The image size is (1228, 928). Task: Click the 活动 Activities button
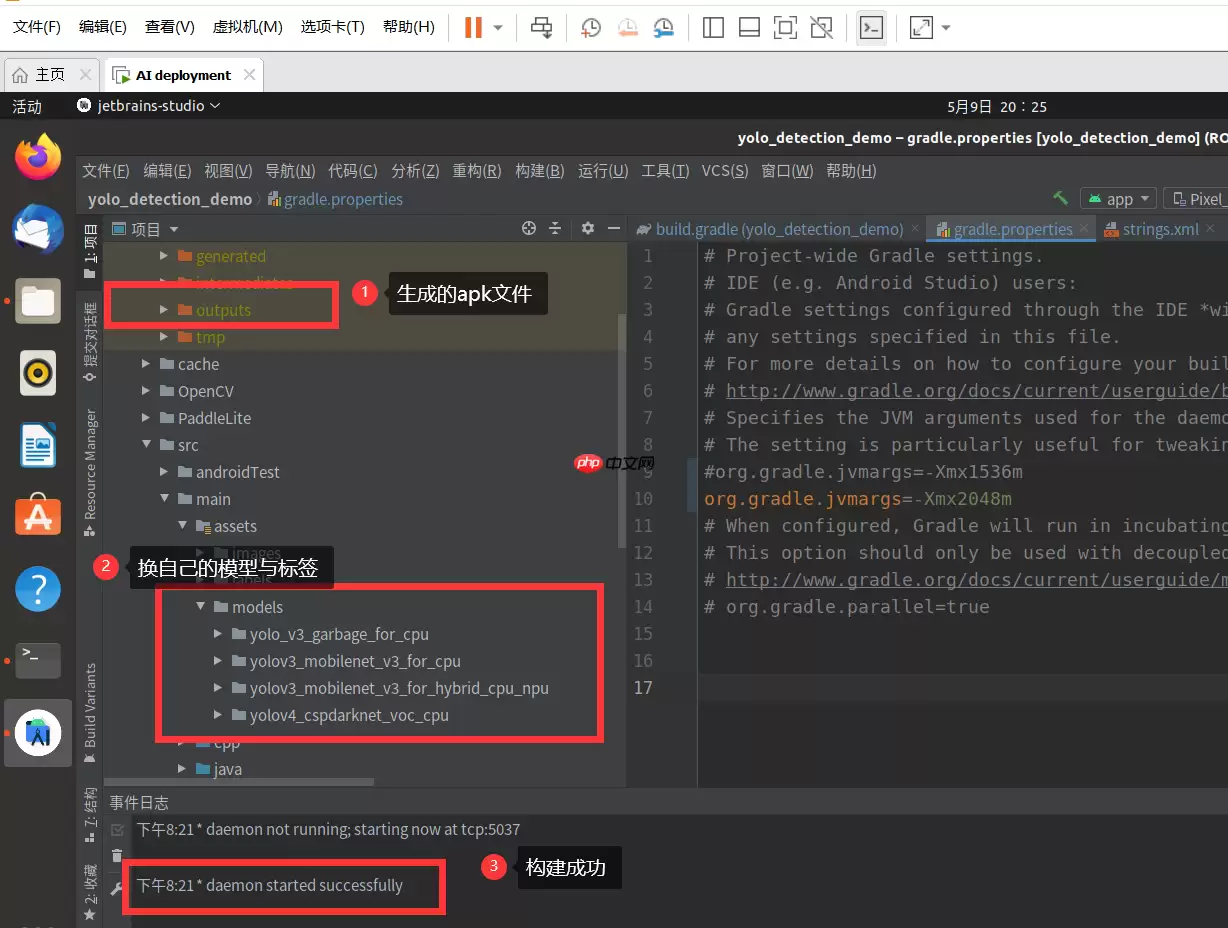click(x=27, y=106)
